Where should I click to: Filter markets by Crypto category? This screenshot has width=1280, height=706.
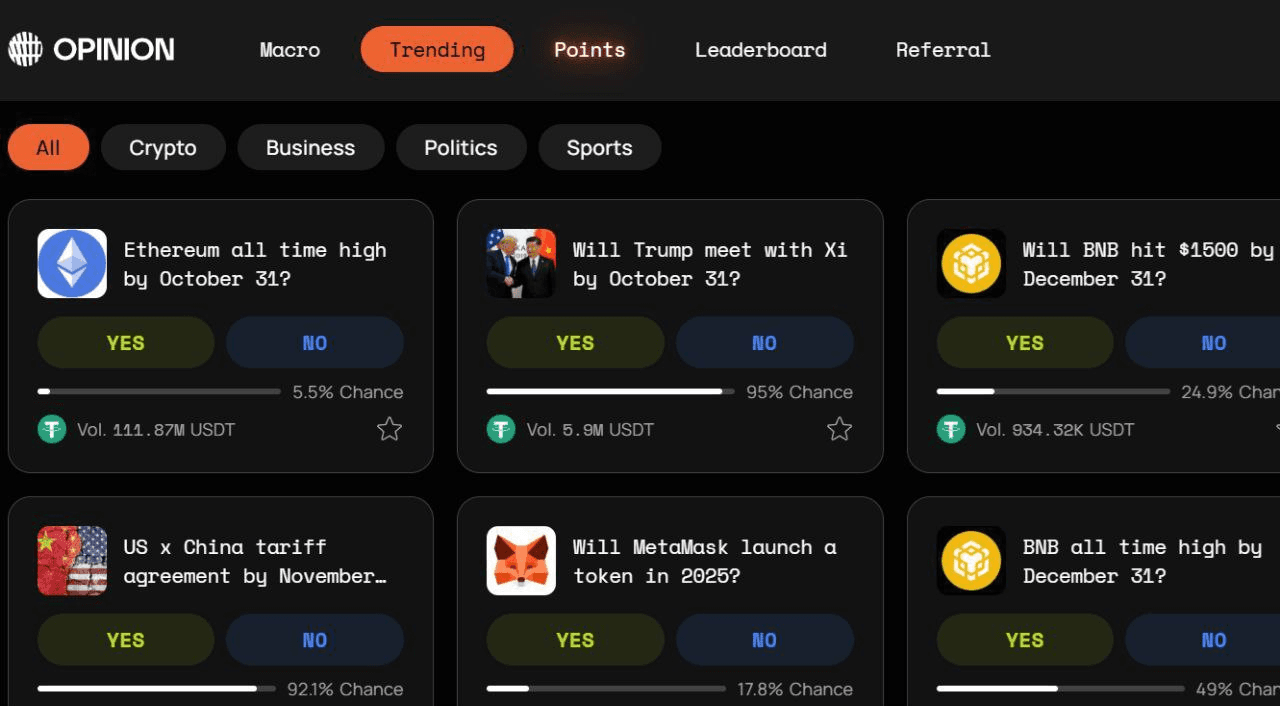(163, 148)
